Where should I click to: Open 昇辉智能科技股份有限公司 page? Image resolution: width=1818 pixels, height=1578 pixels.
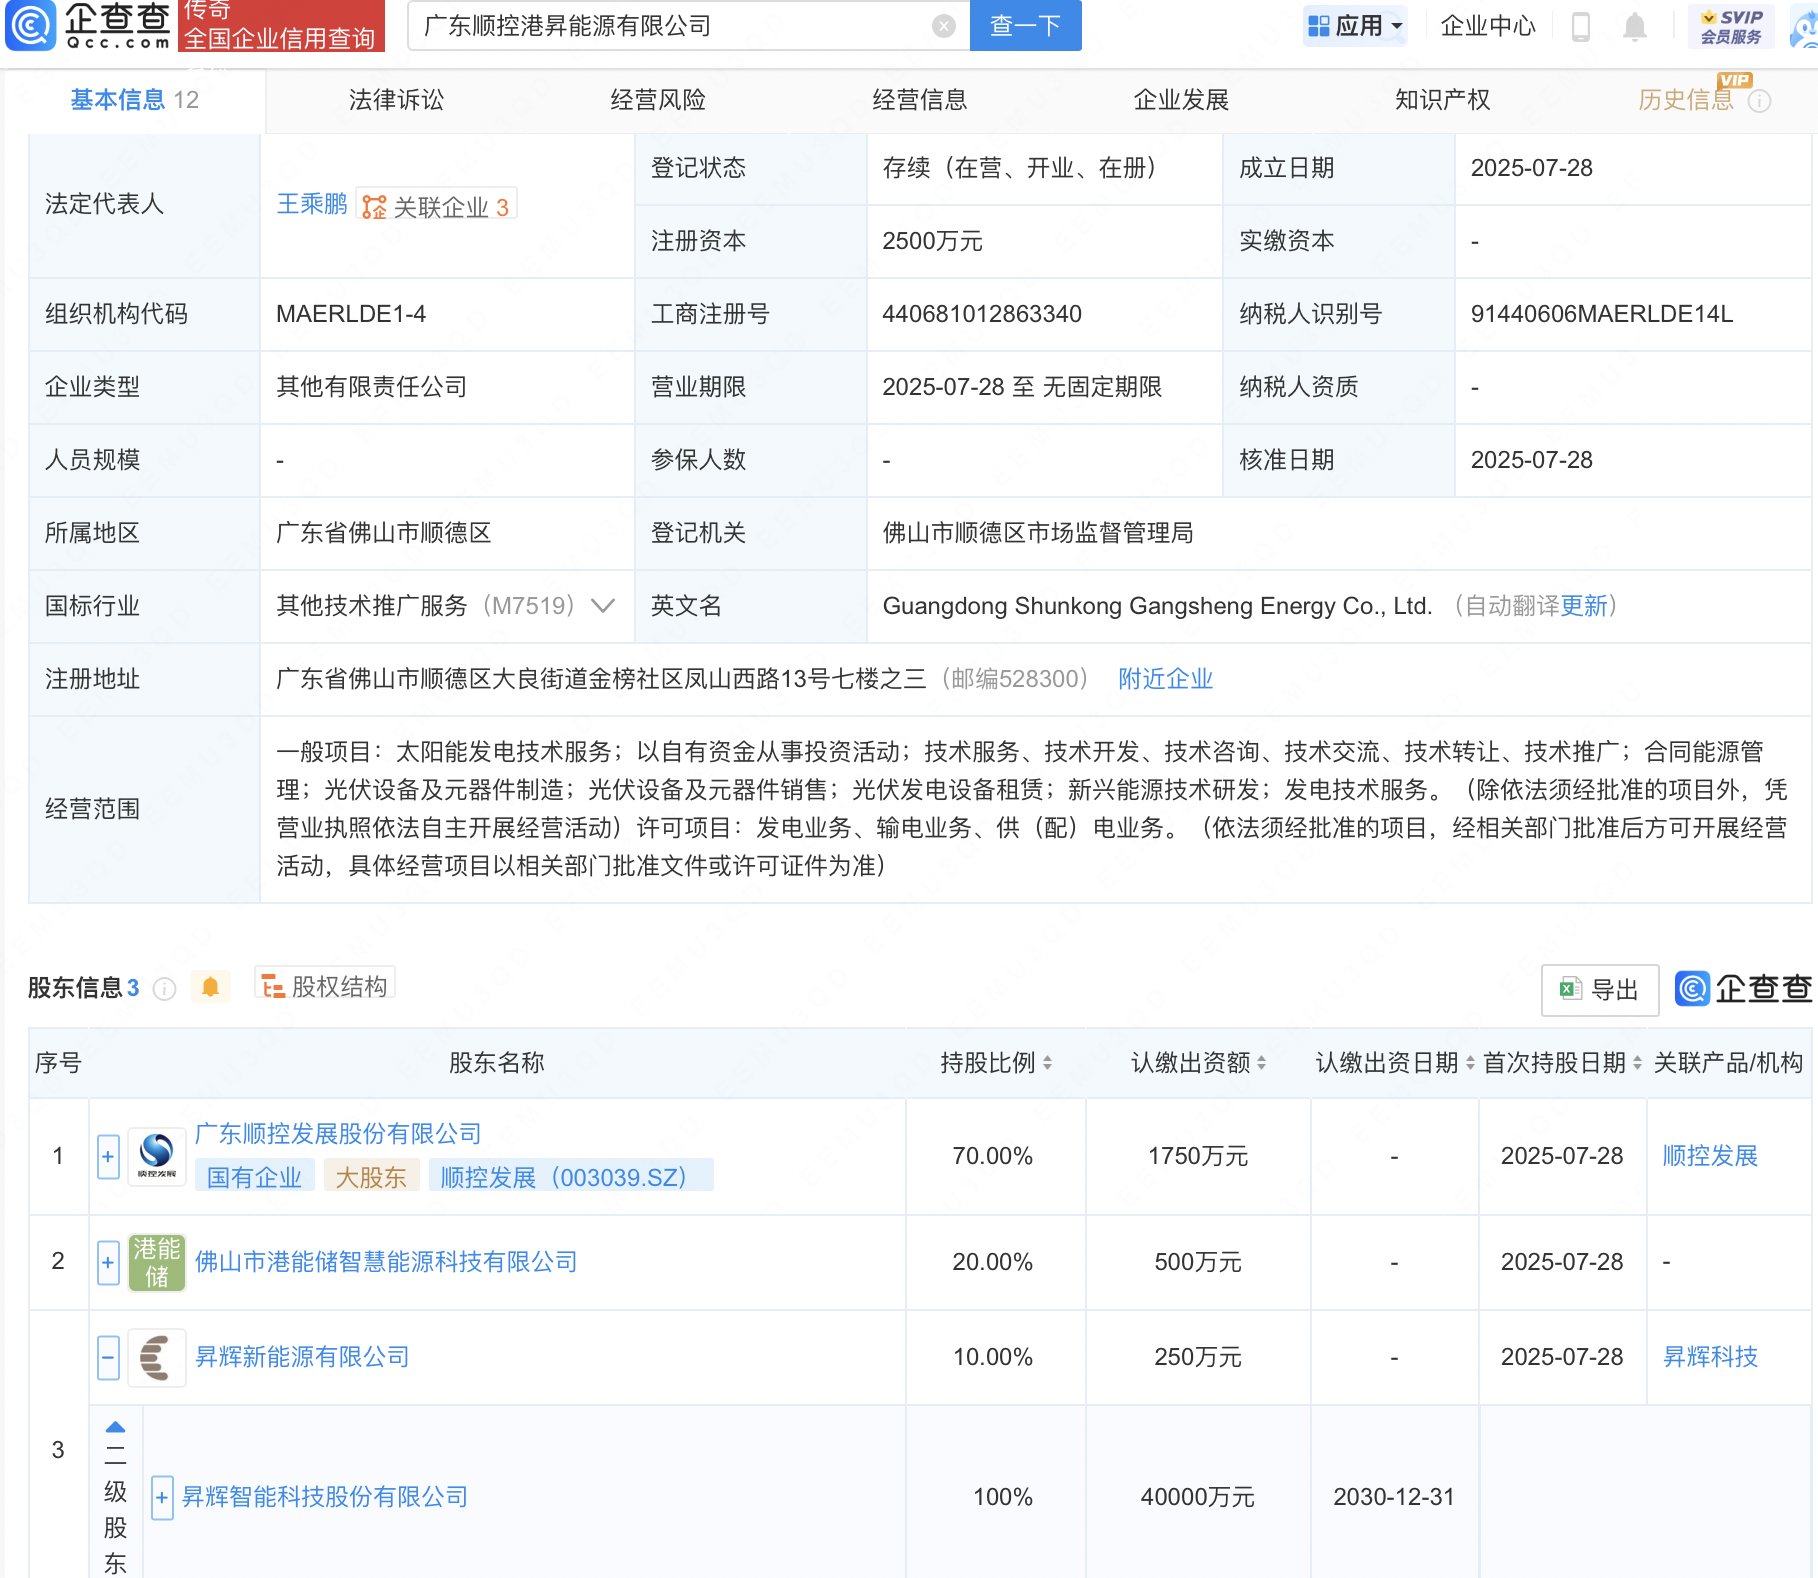[325, 1497]
